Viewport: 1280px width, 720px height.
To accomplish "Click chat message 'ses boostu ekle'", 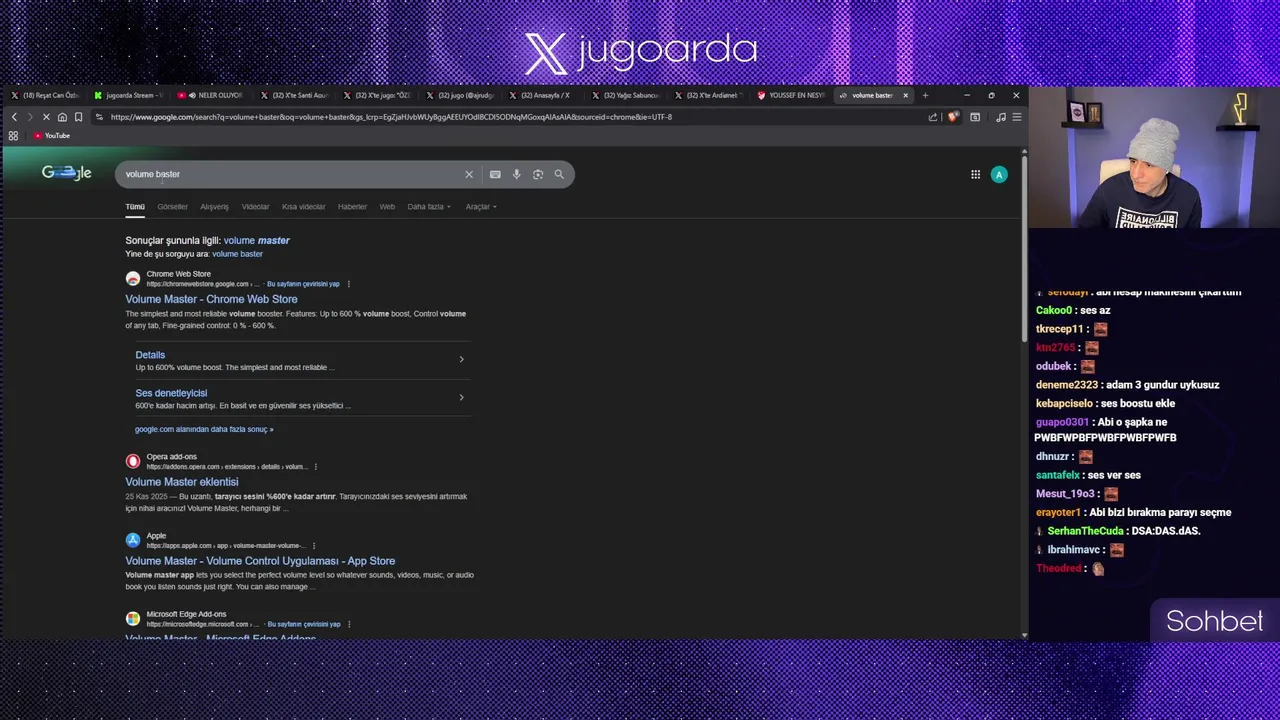I will [x=1138, y=403].
